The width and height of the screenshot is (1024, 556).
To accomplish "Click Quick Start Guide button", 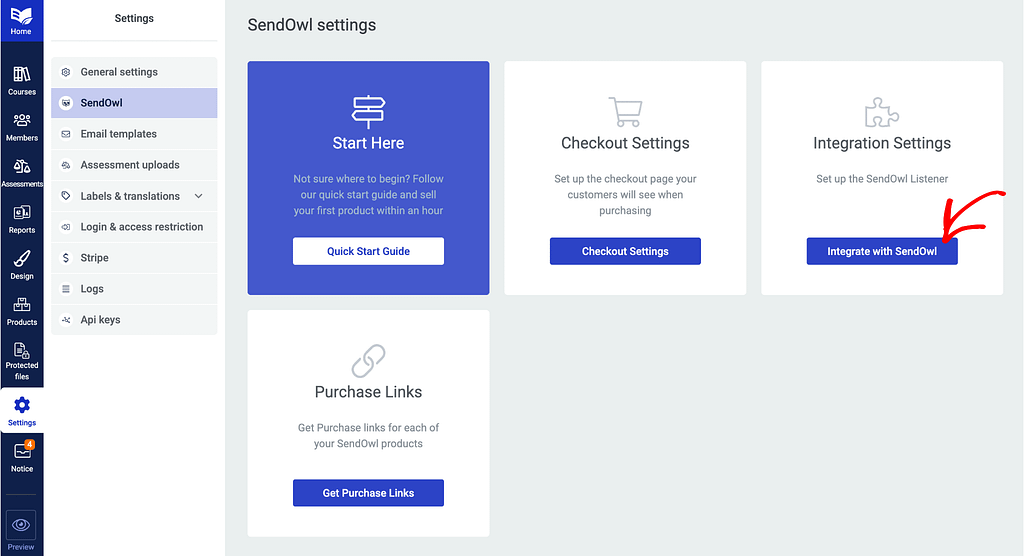I will tap(368, 252).
